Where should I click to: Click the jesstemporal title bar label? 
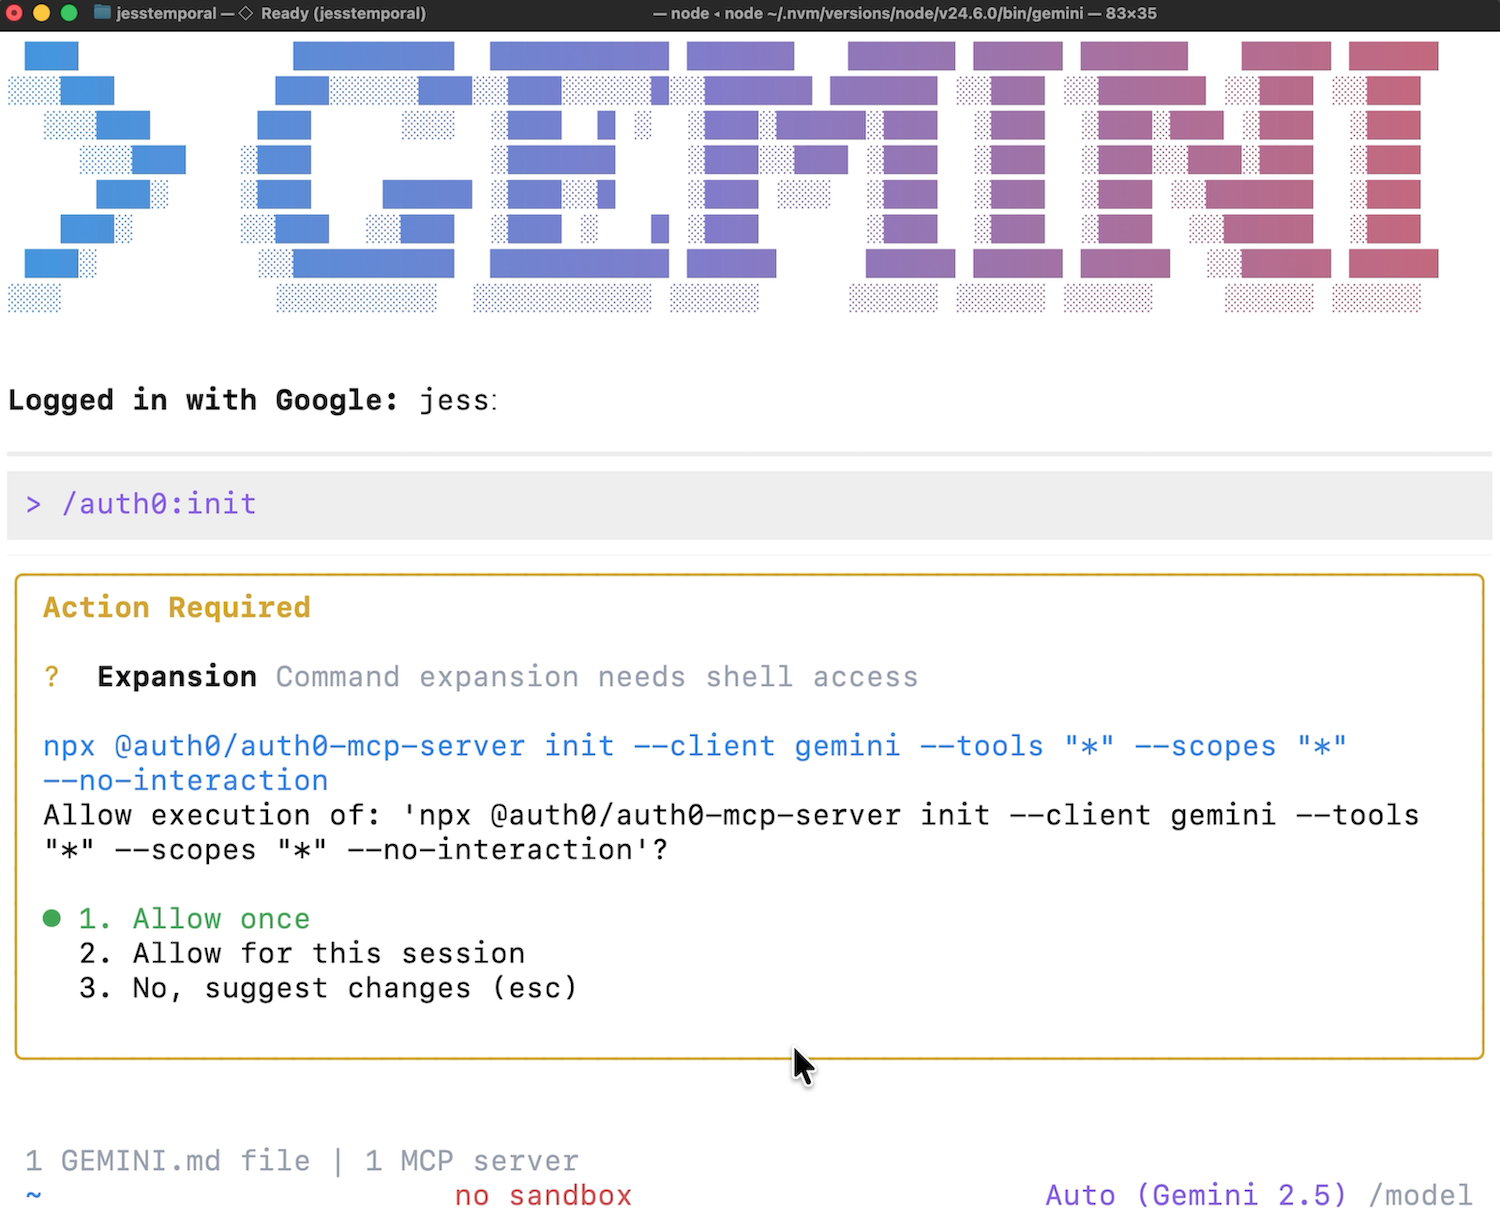(x=165, y=13)
